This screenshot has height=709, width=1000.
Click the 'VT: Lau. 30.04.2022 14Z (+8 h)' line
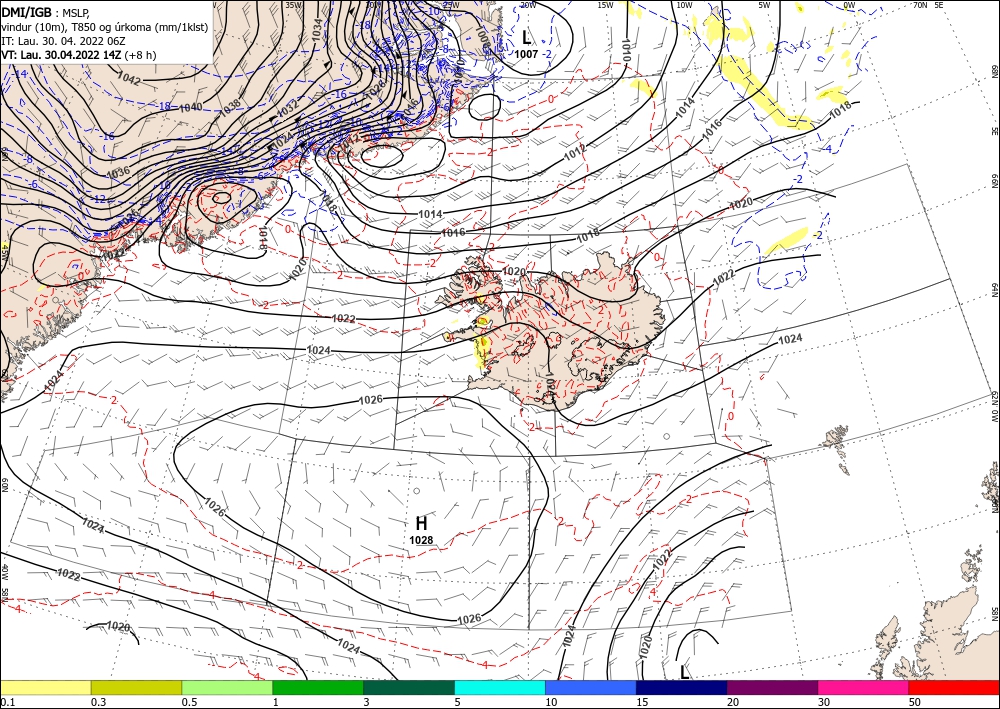click(x=78, y=55)
